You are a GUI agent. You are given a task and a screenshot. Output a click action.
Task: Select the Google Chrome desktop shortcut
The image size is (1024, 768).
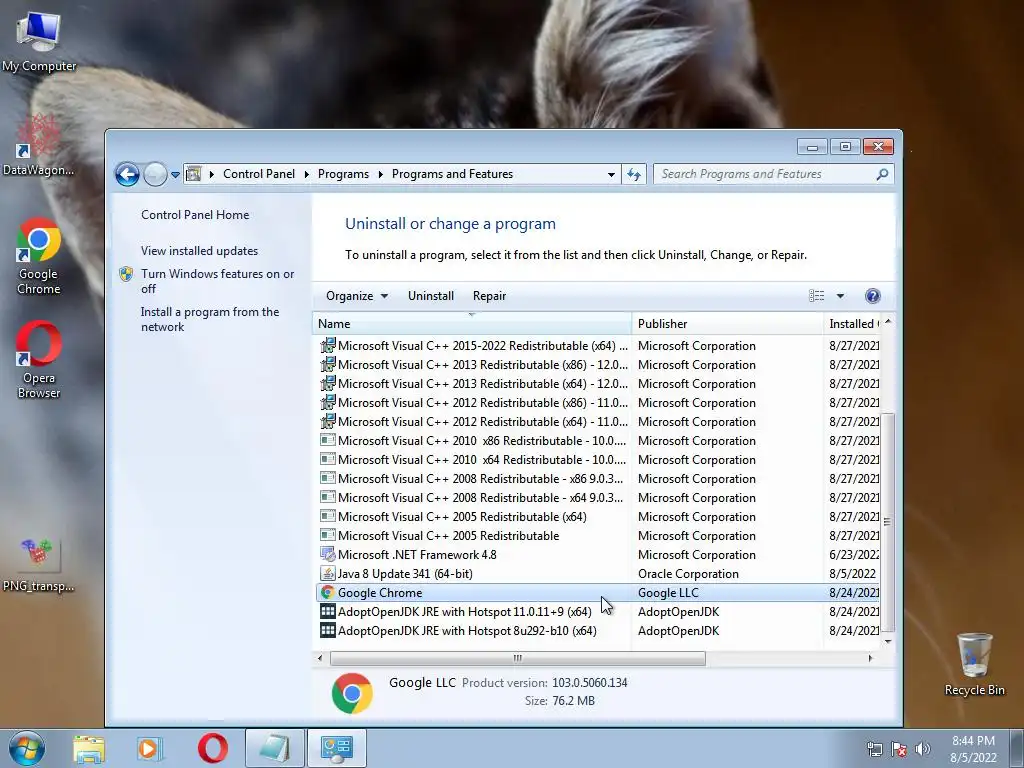click(39, 255)
